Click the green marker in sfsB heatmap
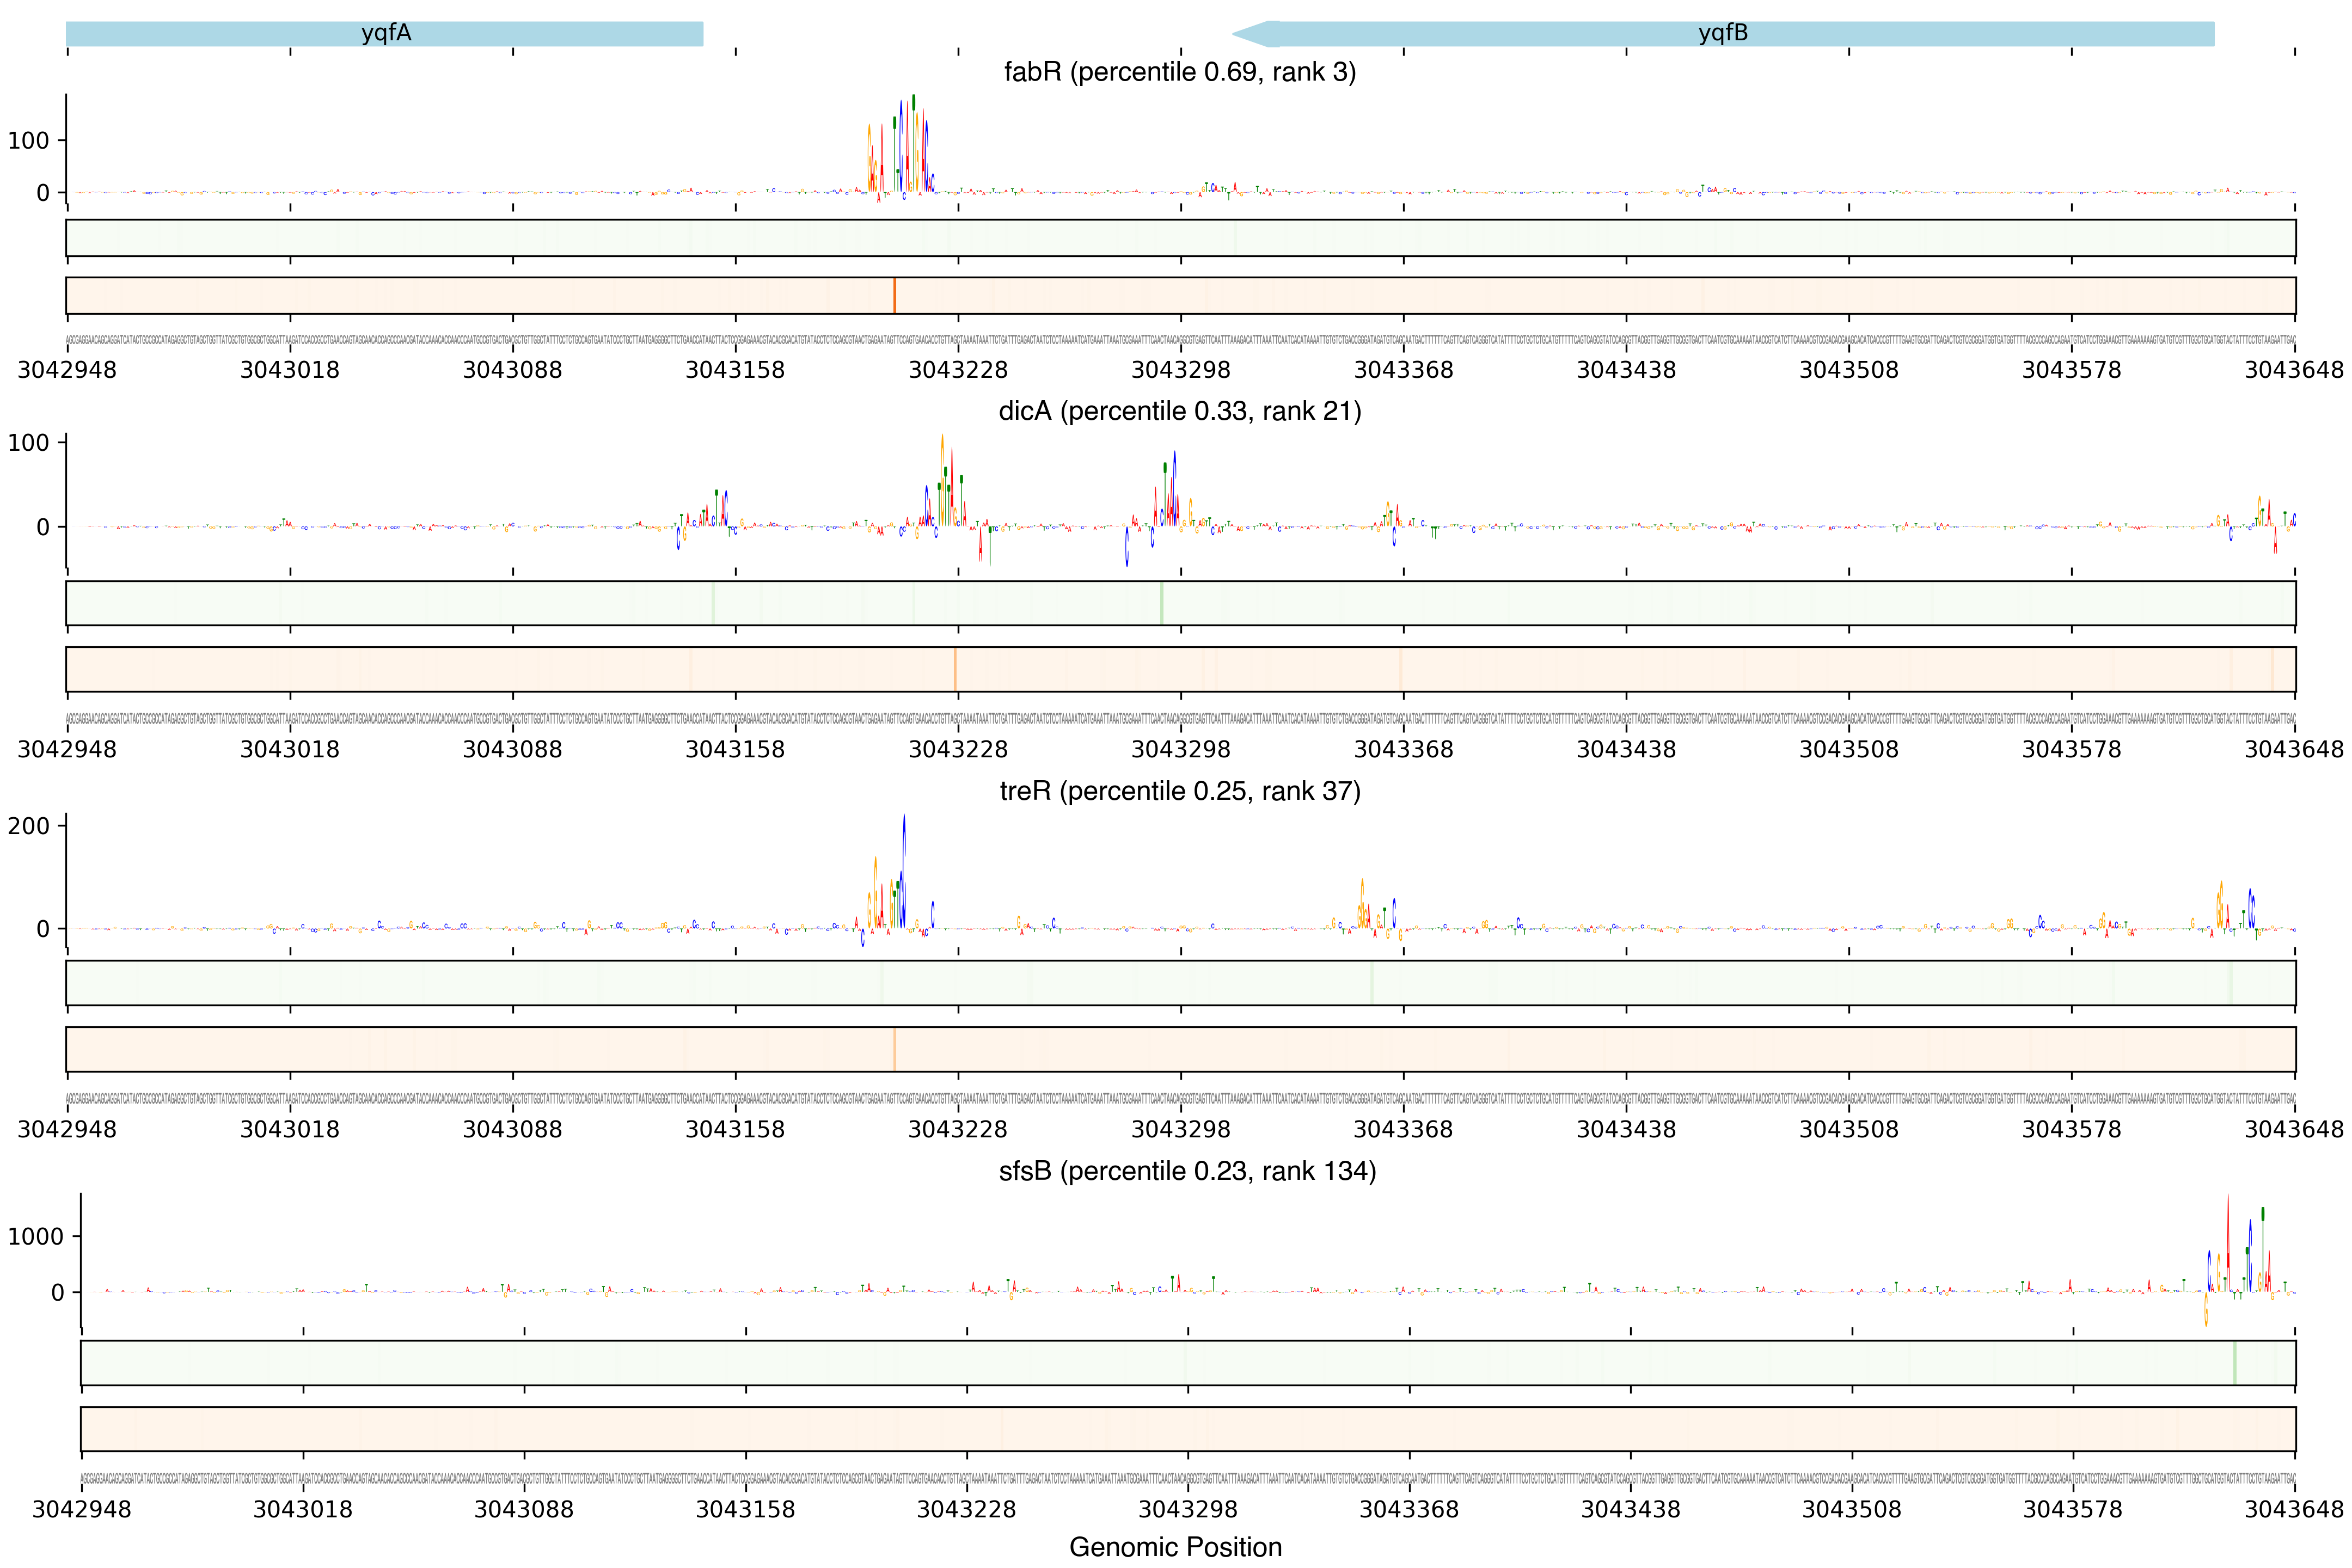The width and height of the screenshot is (2352, 1568). [x=2234, y=1363]
